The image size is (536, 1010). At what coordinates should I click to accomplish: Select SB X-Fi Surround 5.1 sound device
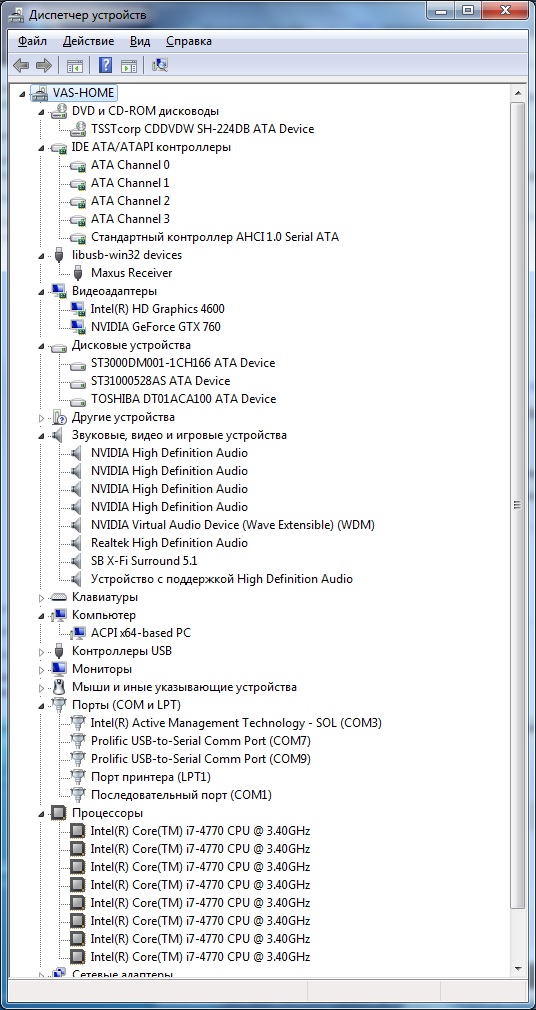(x=144, y=560)
